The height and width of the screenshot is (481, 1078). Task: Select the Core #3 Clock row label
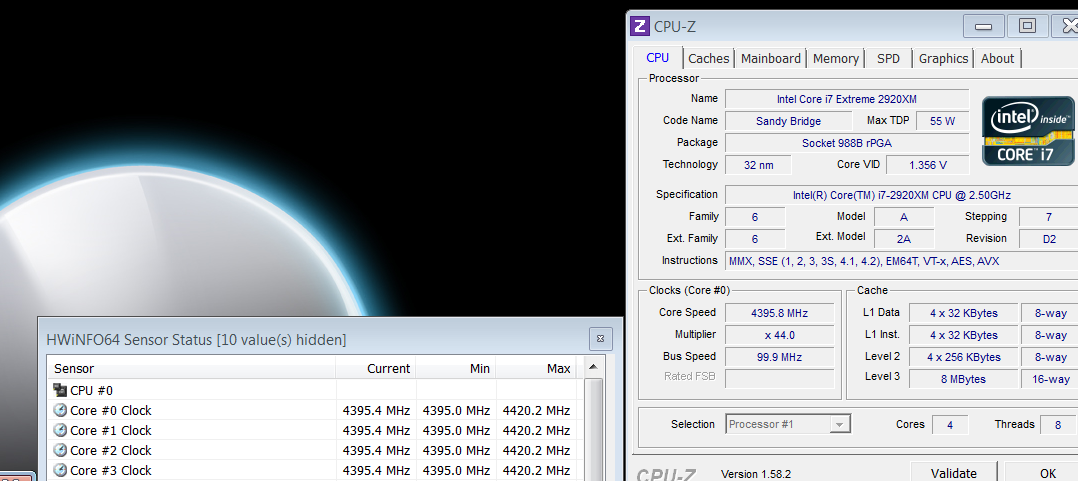(111, 470)
